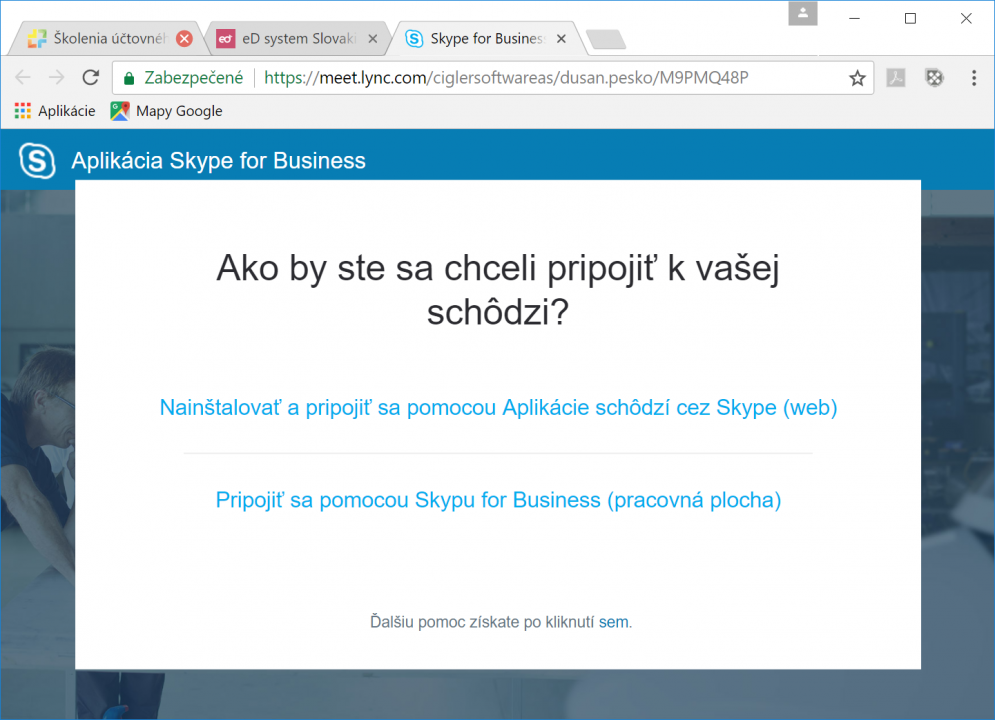Image resolution: width=995 pixels, height=720 pixels.
Task: Select the Skype for Business tab
Action: point(478,39)
